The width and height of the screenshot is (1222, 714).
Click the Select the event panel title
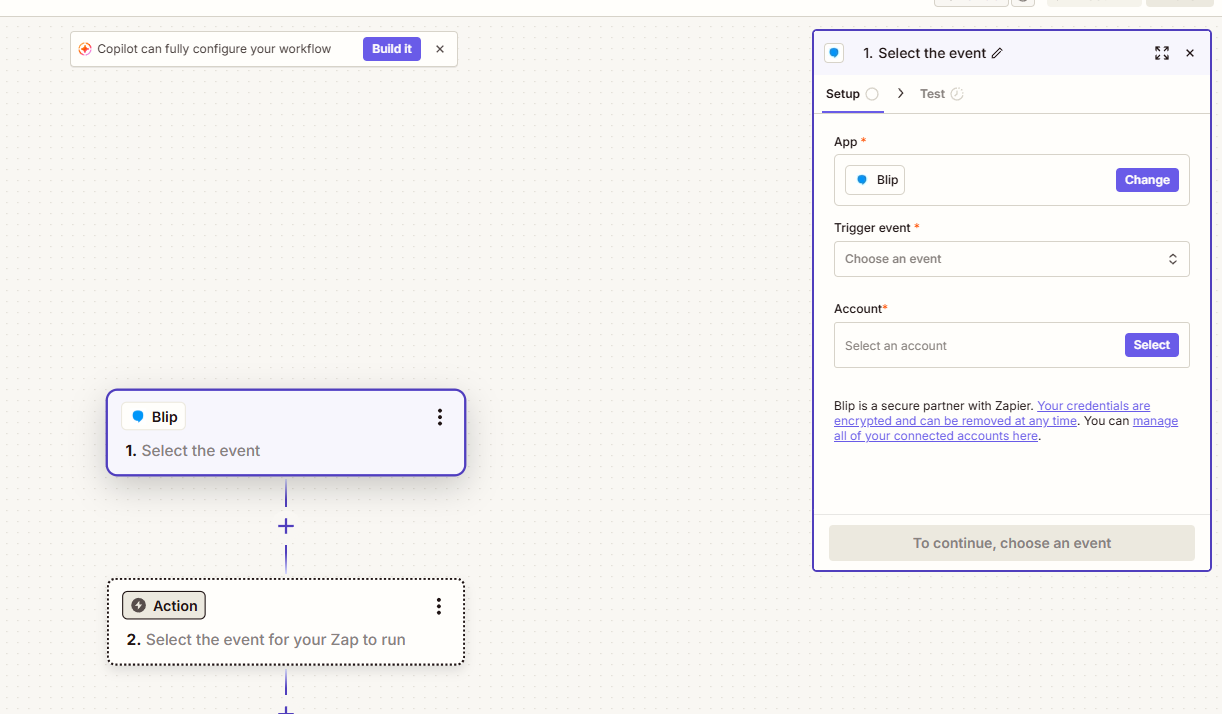click(x=924, y=53)
